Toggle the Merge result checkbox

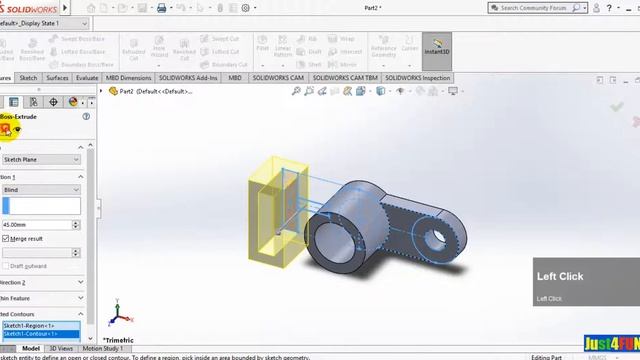pyautogui.click(x=5, y=238)
